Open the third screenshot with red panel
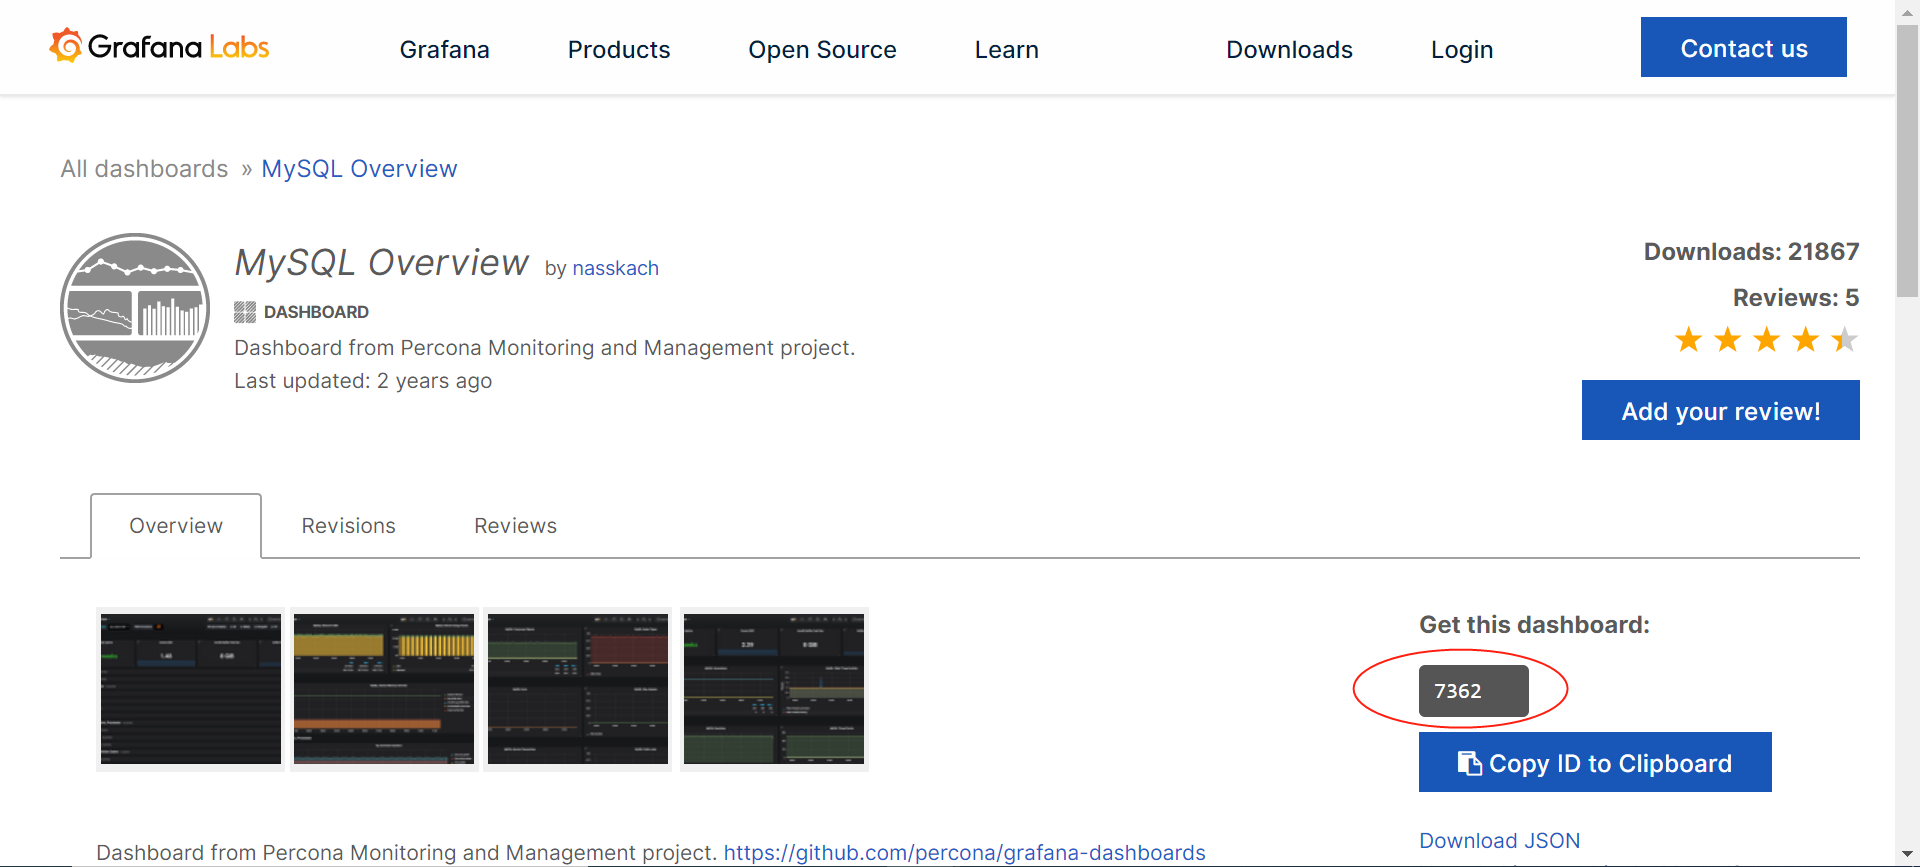The height and width of the screenshot is (867, 1920). pos(578,689)
